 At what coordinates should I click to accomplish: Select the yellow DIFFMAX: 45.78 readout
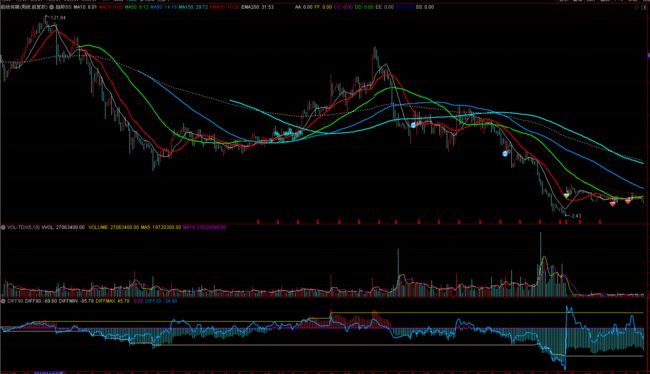(x=112, y=301)
